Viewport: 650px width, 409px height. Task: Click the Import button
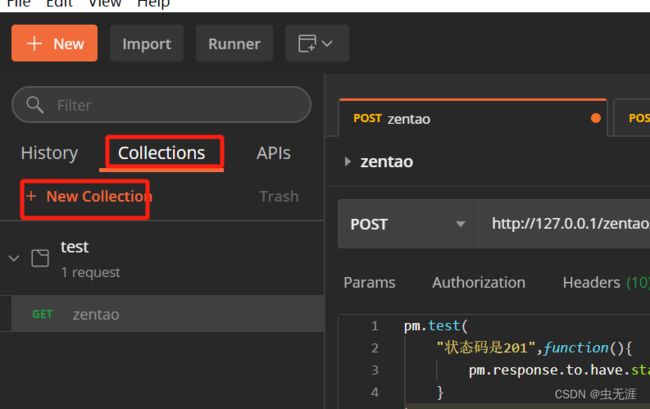(146, 44)
